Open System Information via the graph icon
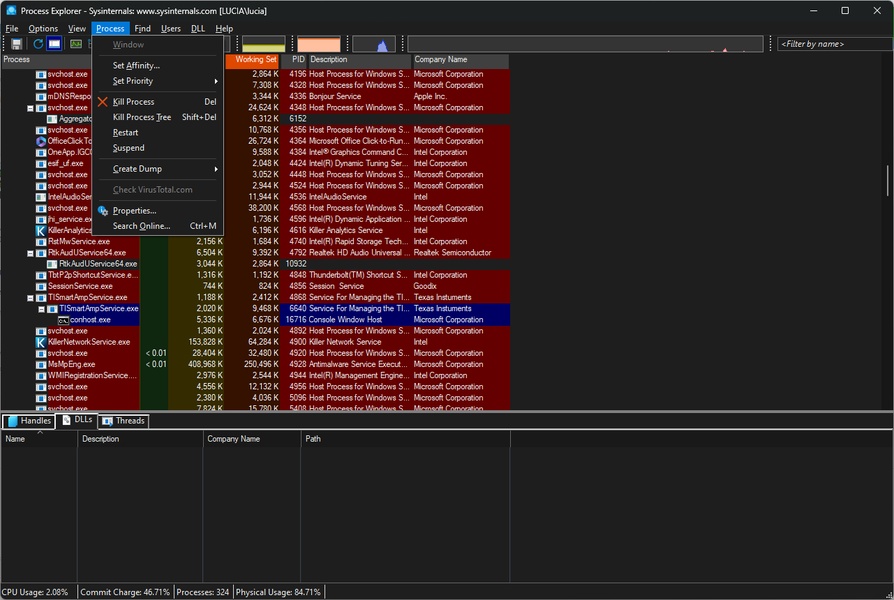This screenshot has height=600, width=894. click(76, 44)
